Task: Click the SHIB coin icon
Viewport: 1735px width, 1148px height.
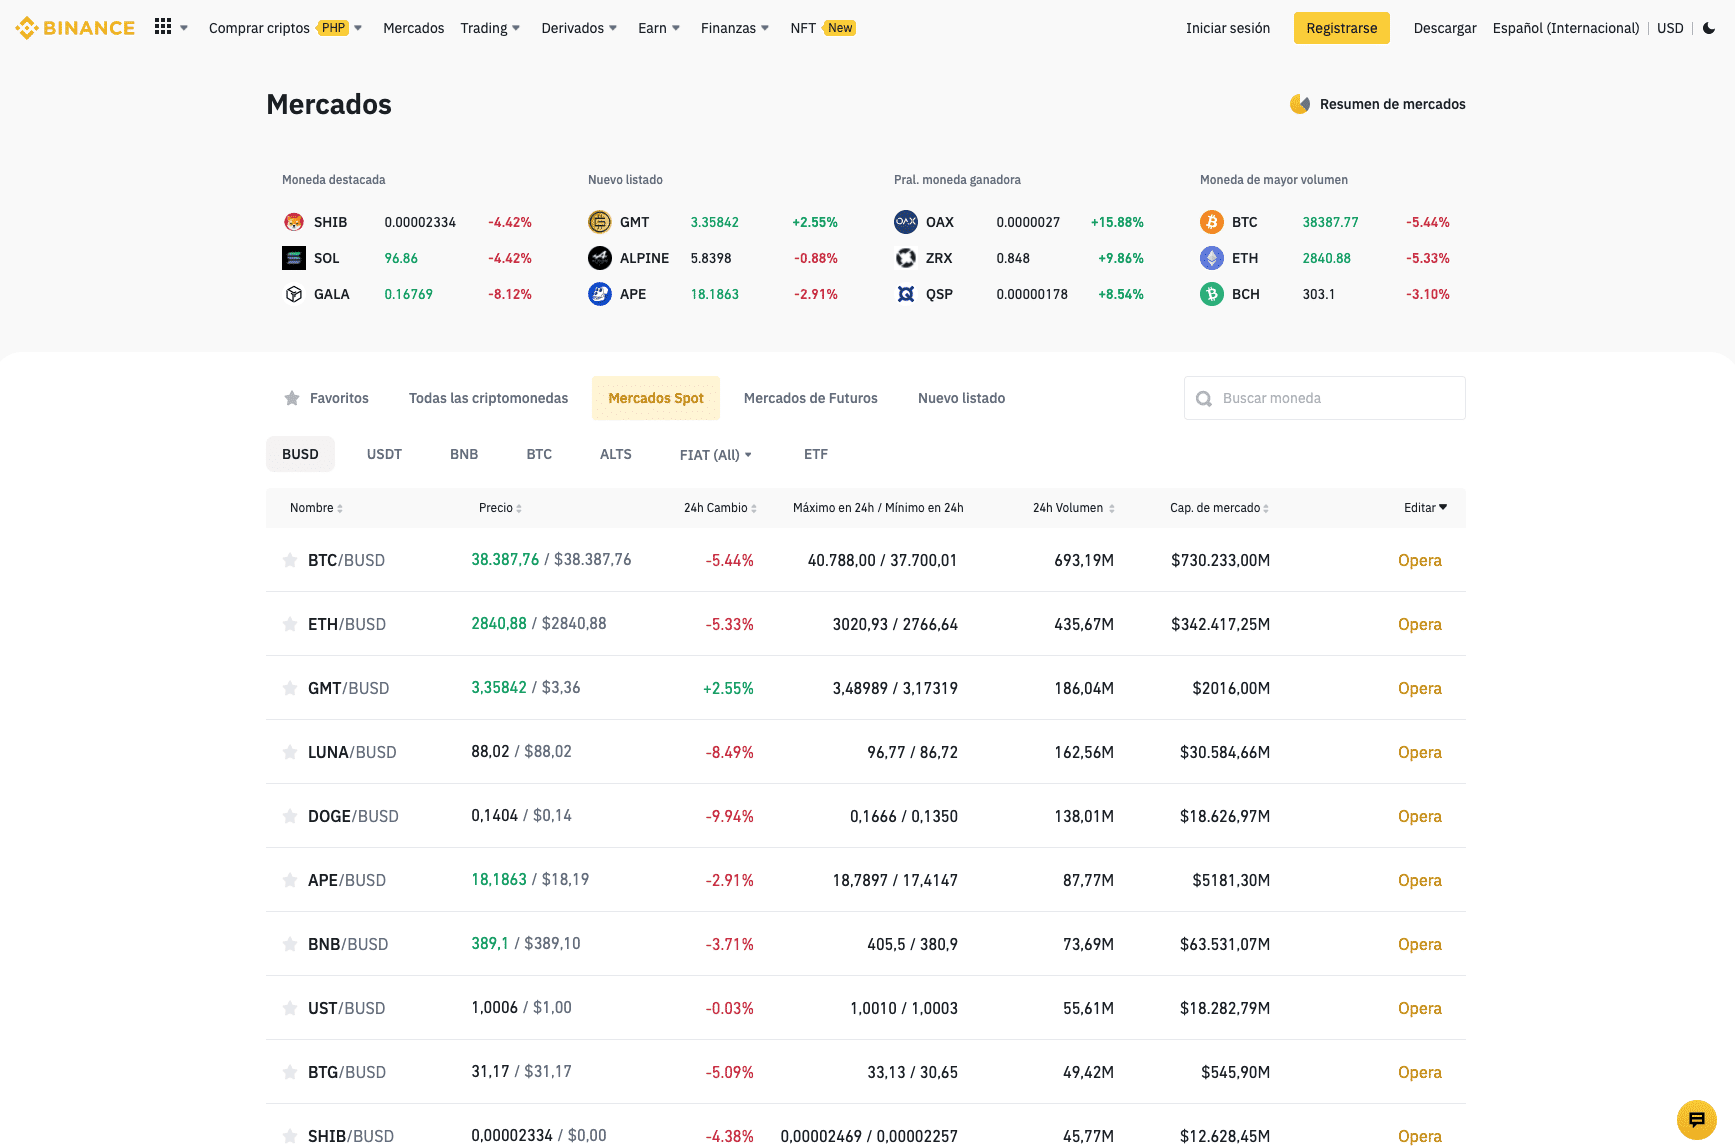Action: (294, 222)
